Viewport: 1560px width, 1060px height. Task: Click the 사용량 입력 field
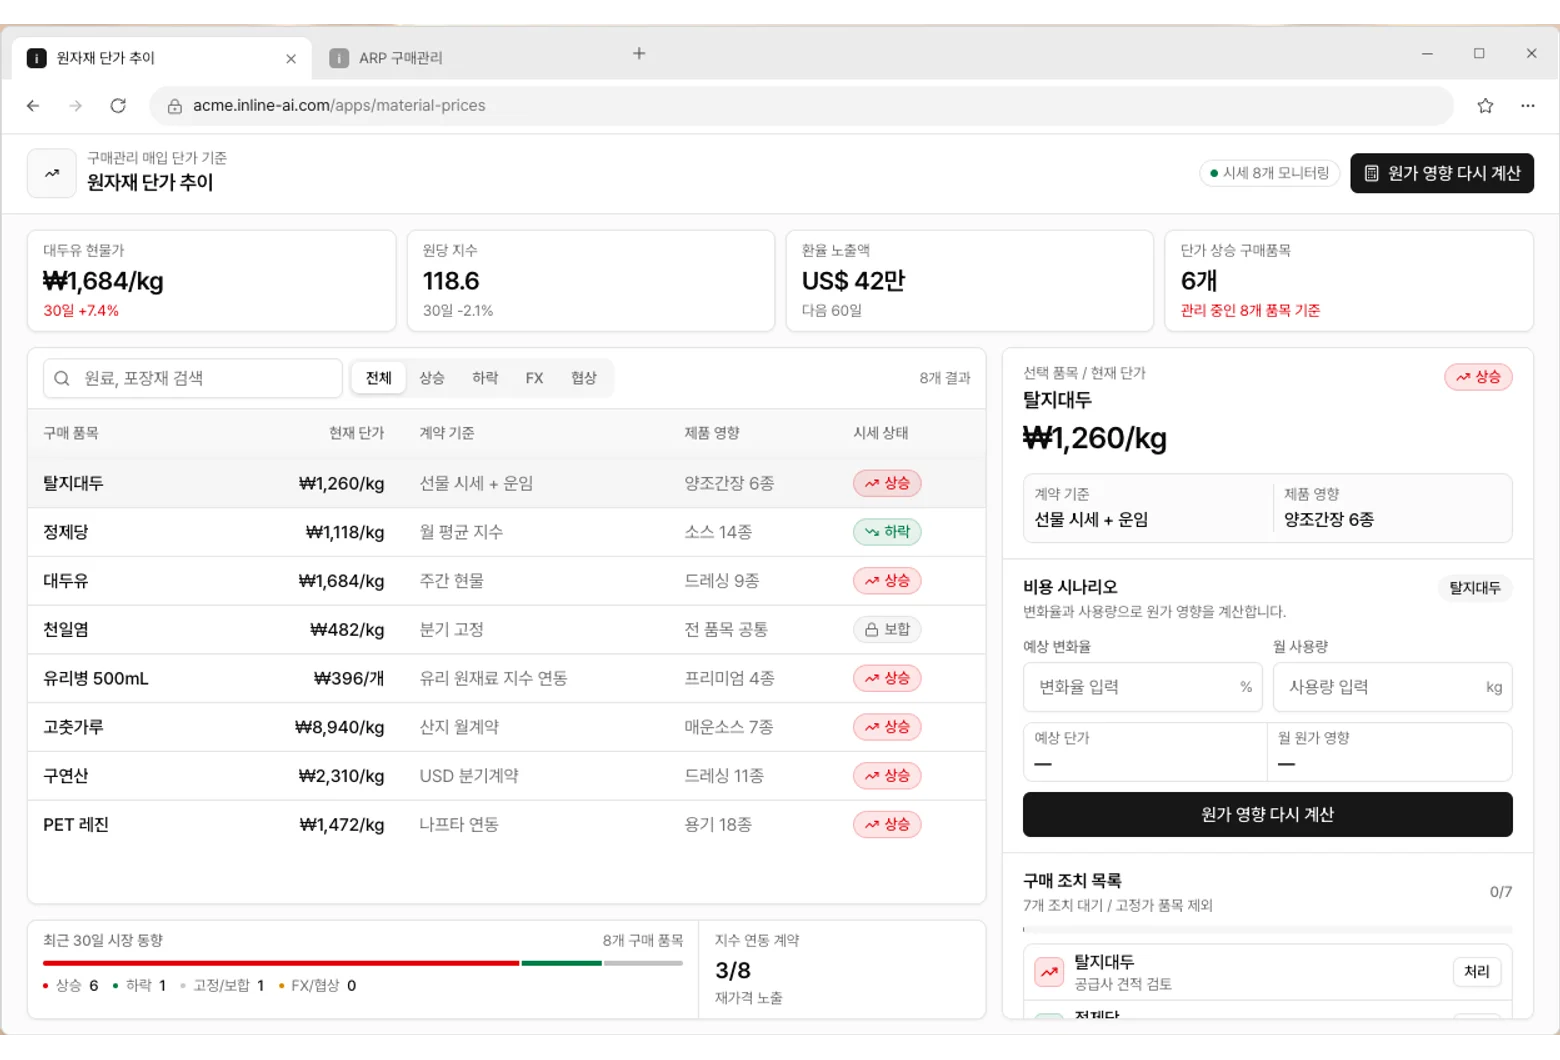[1392, 687]
